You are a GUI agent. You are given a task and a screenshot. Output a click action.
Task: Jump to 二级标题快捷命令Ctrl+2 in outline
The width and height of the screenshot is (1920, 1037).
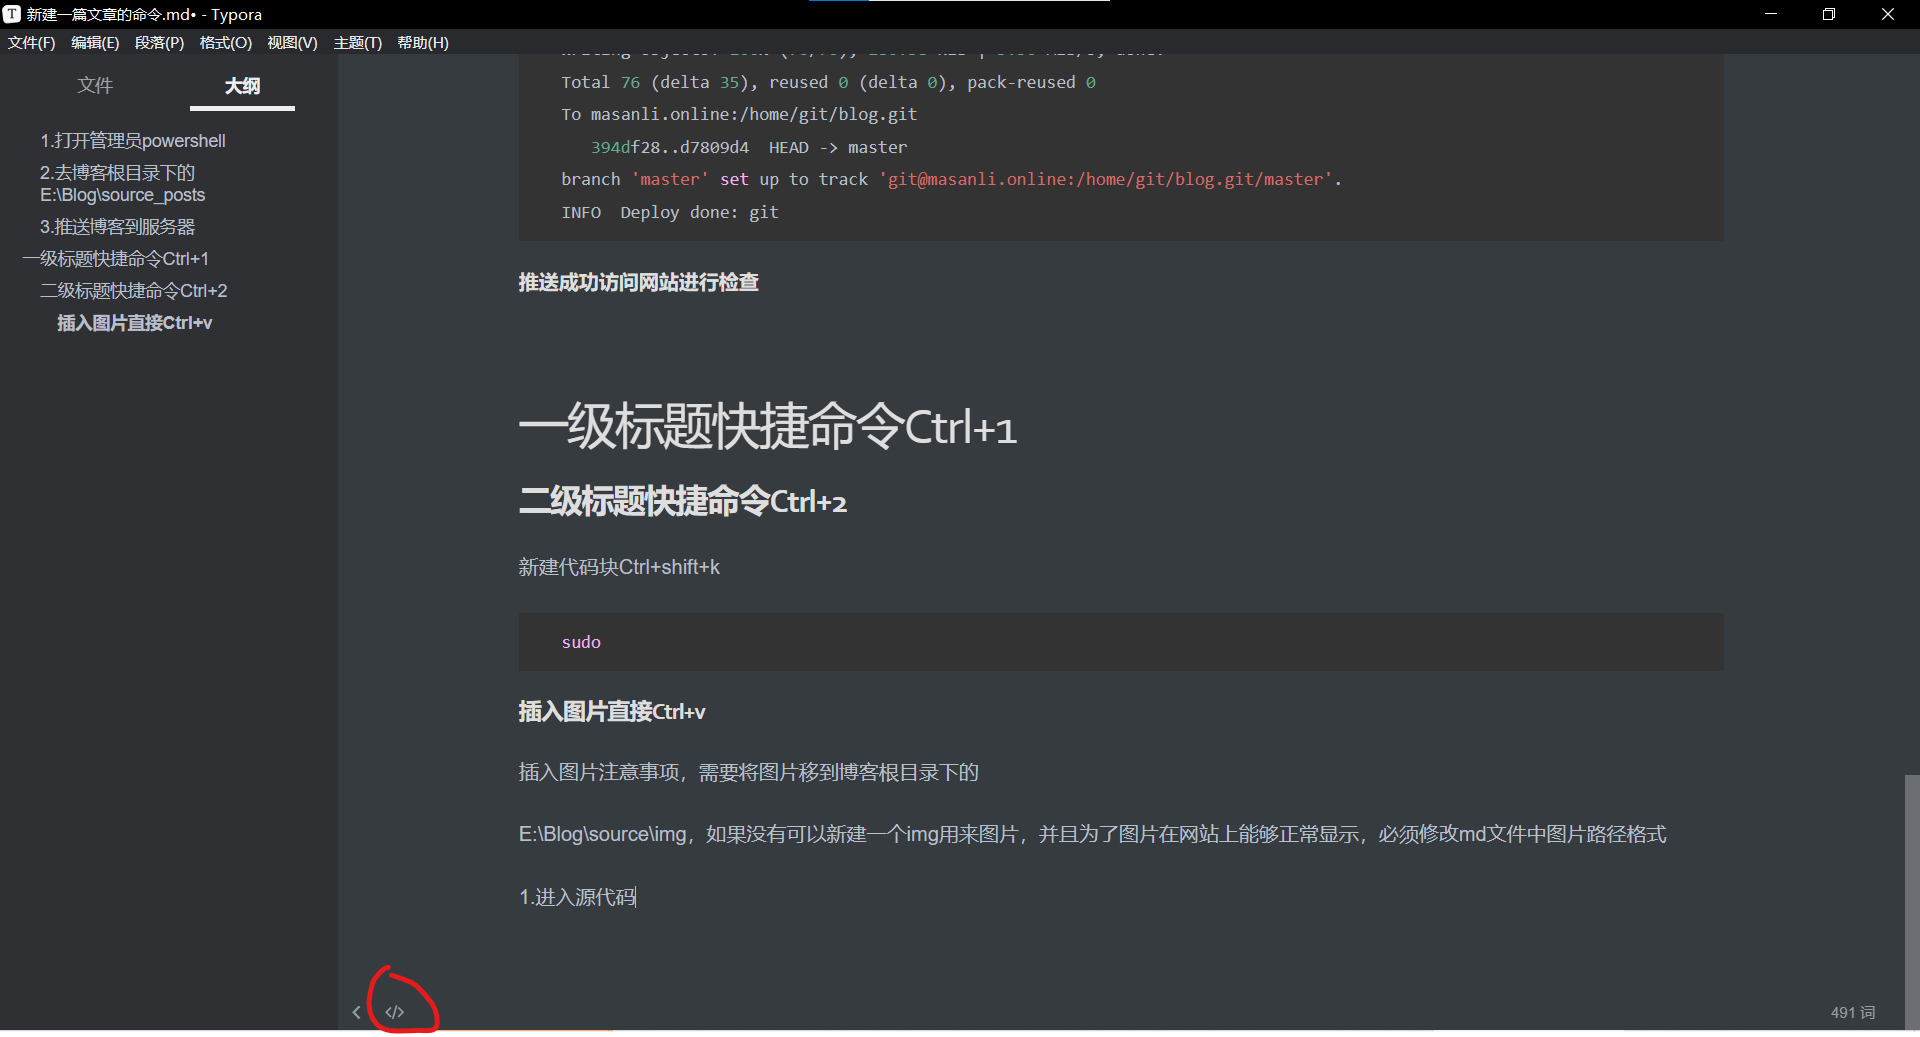point(133,290)
